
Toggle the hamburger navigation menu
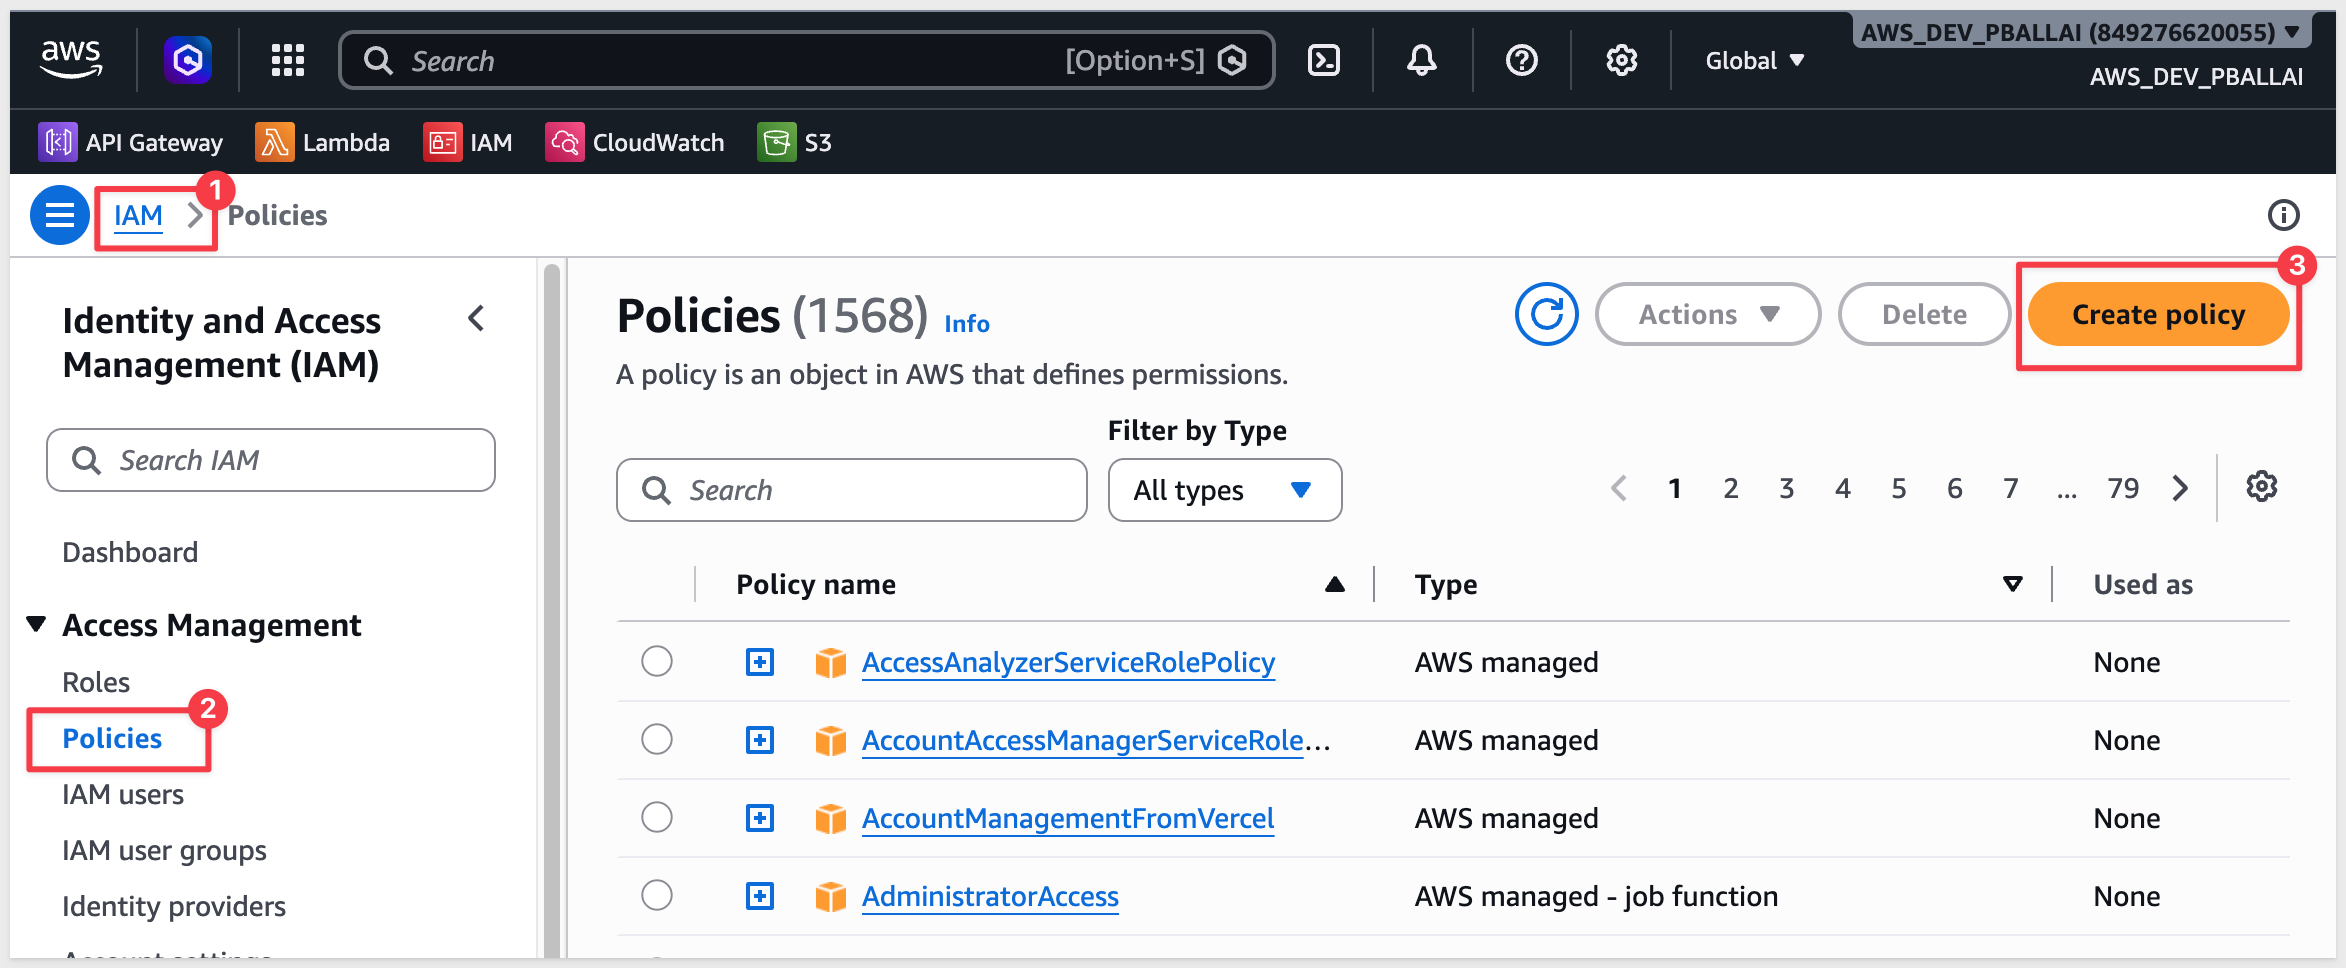pyautogui.click(x=60, y=215)
